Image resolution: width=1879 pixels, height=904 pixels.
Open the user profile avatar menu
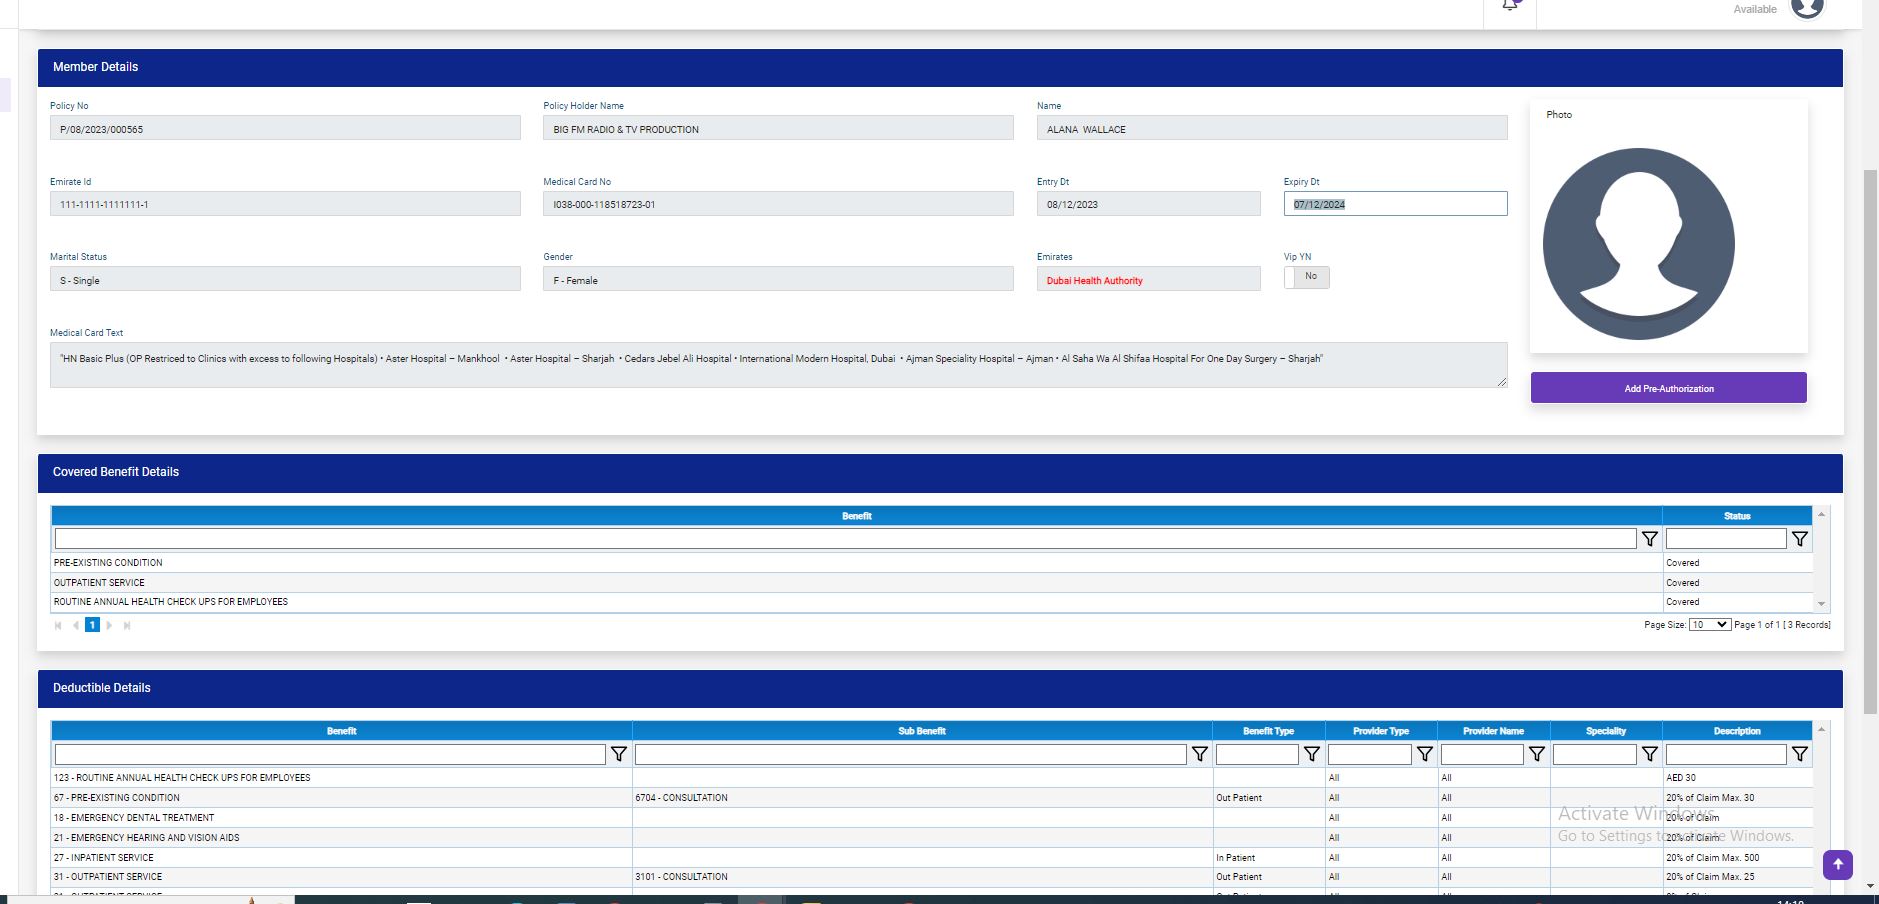pyautogui.click(x=1807, y=8)
